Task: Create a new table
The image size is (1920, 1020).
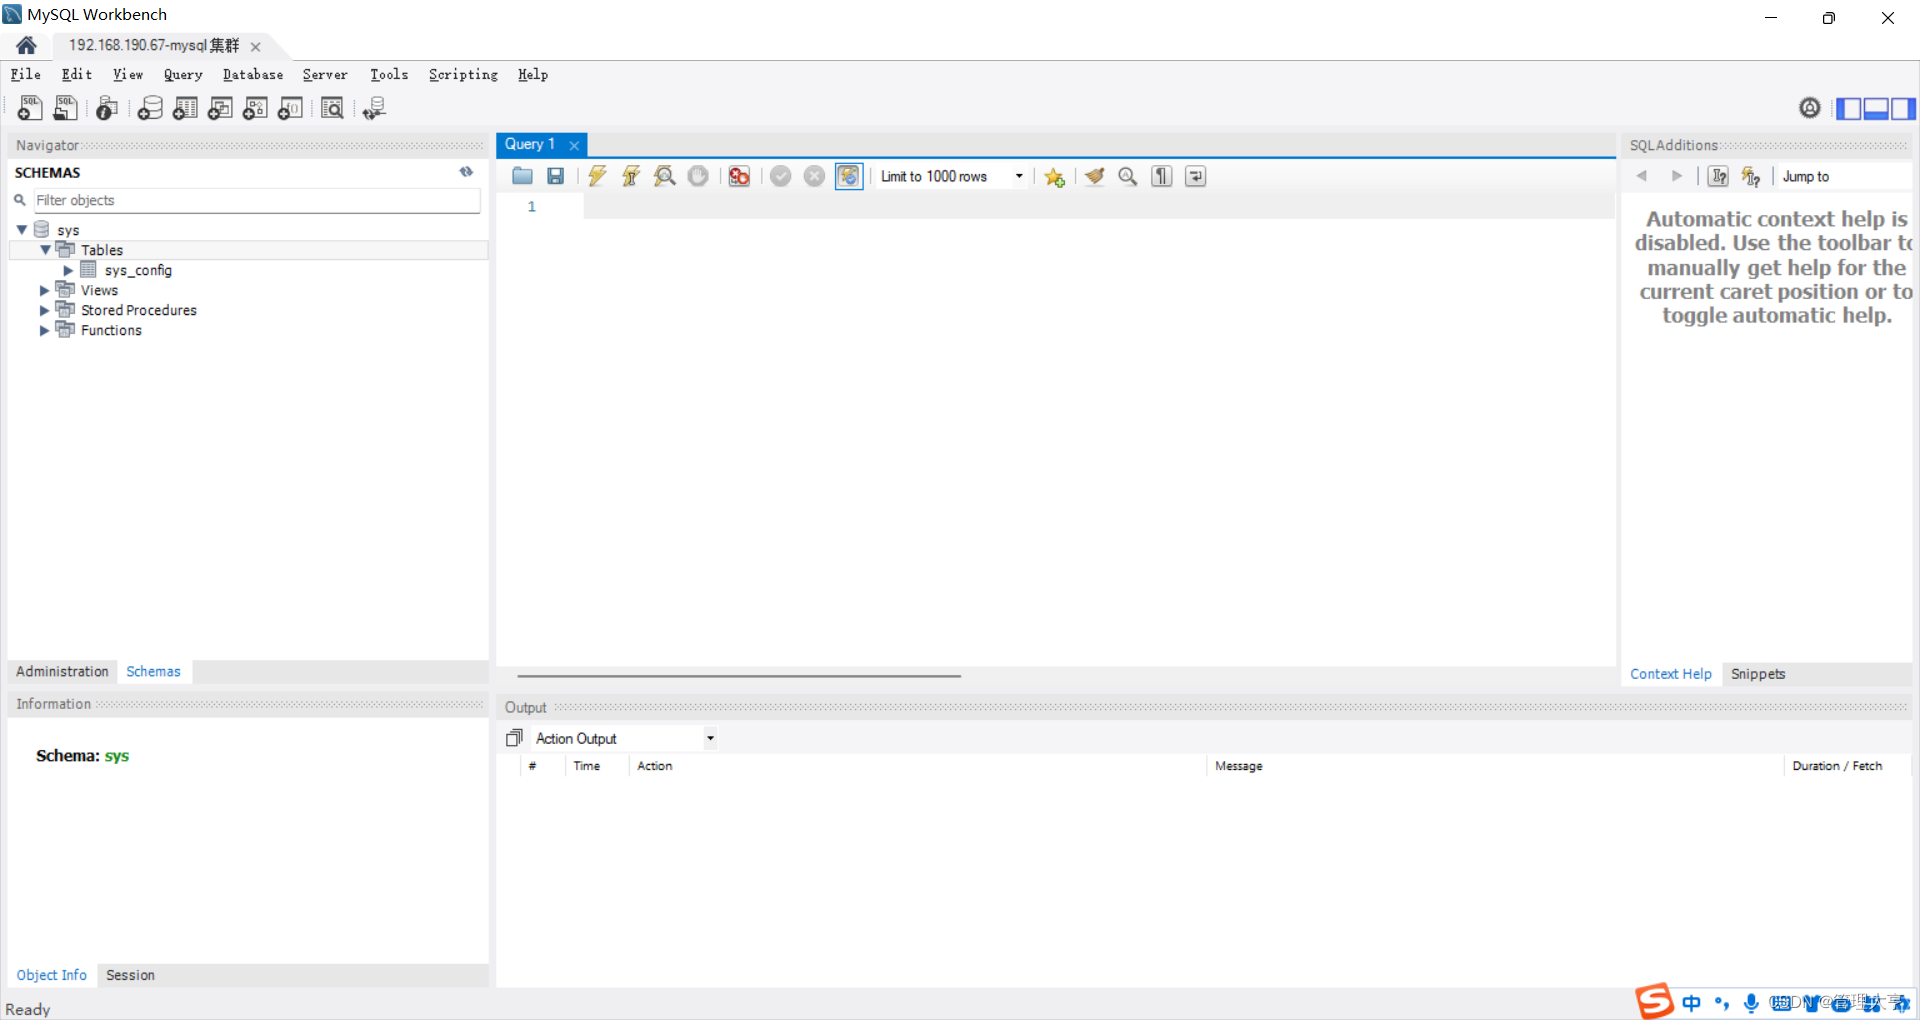Action: pos(185,108)
